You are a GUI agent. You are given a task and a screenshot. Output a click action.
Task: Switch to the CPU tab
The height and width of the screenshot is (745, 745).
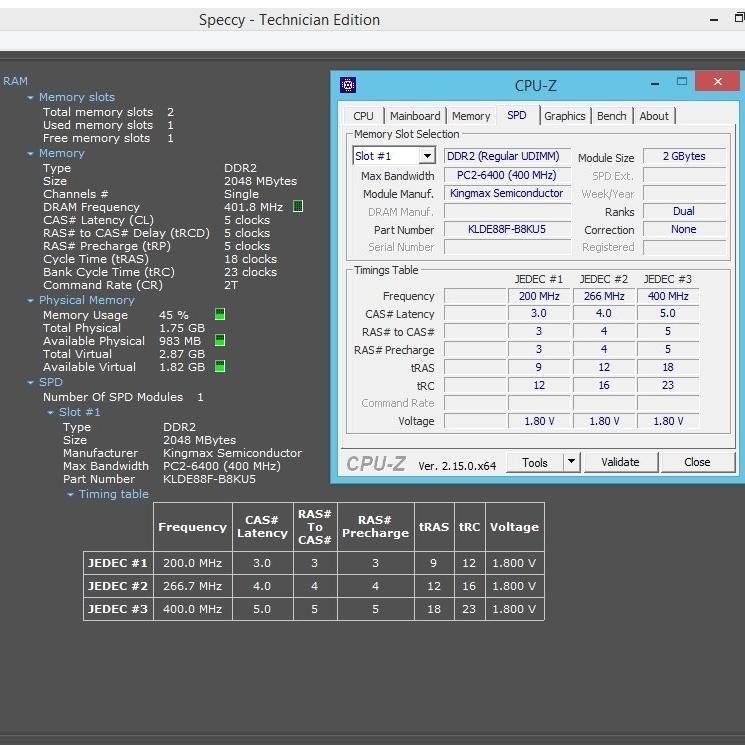tap(363, 116)
